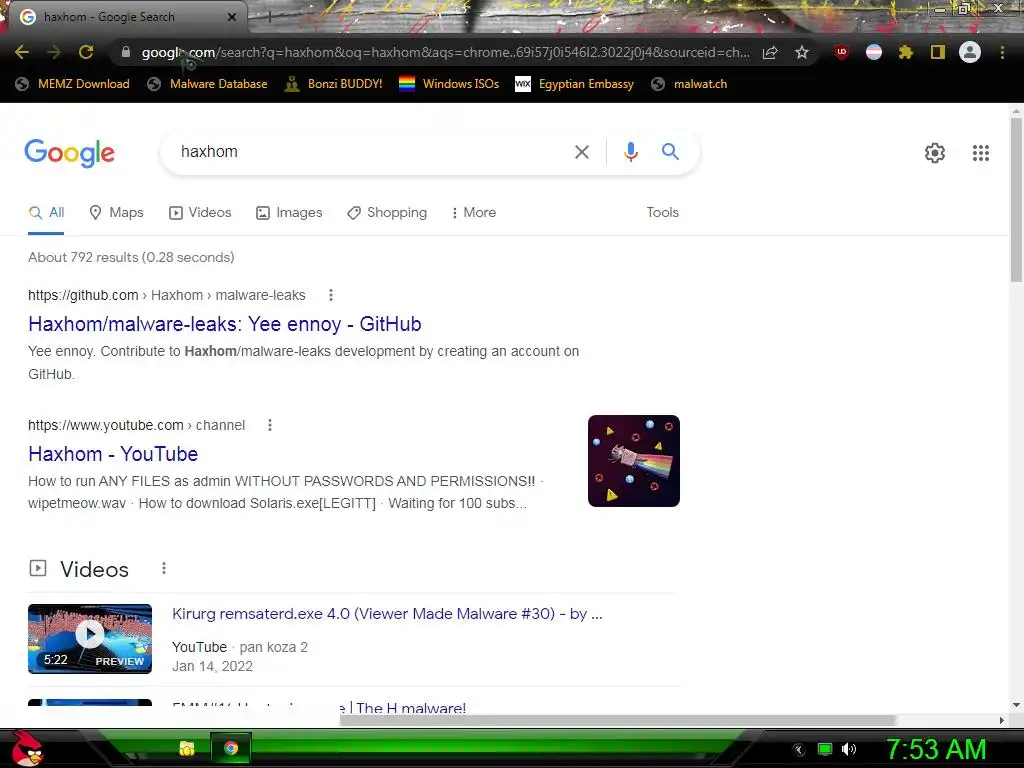Open the MEMZ Download bookmark

72,84
